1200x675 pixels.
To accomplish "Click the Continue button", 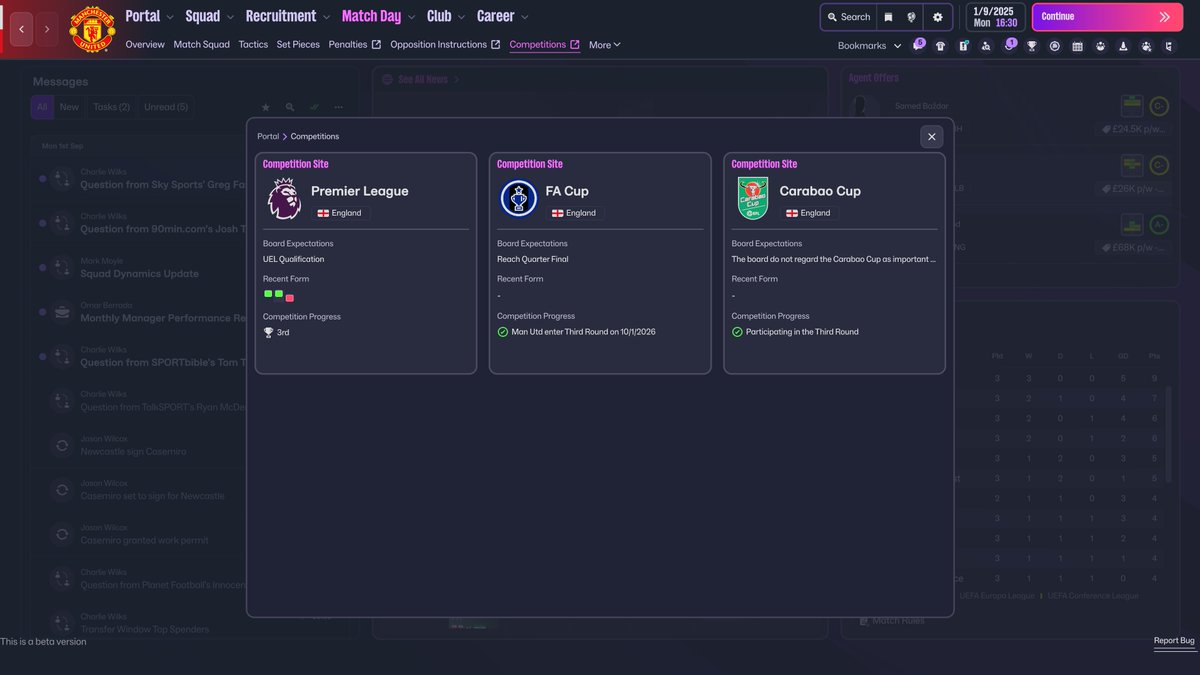I will coord(1106,17).
